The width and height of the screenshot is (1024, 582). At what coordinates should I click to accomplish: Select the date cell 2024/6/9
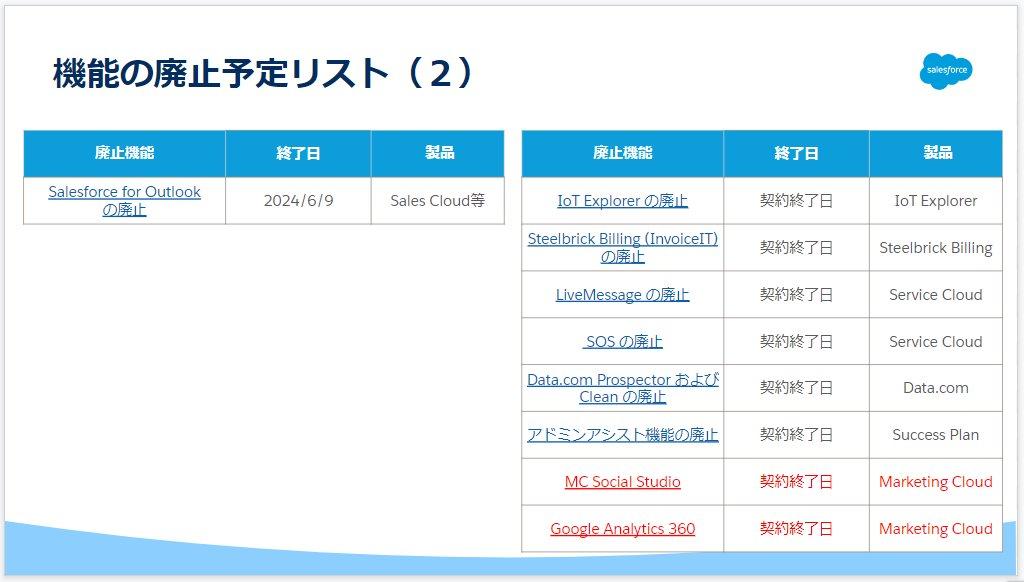pos(298,201)
